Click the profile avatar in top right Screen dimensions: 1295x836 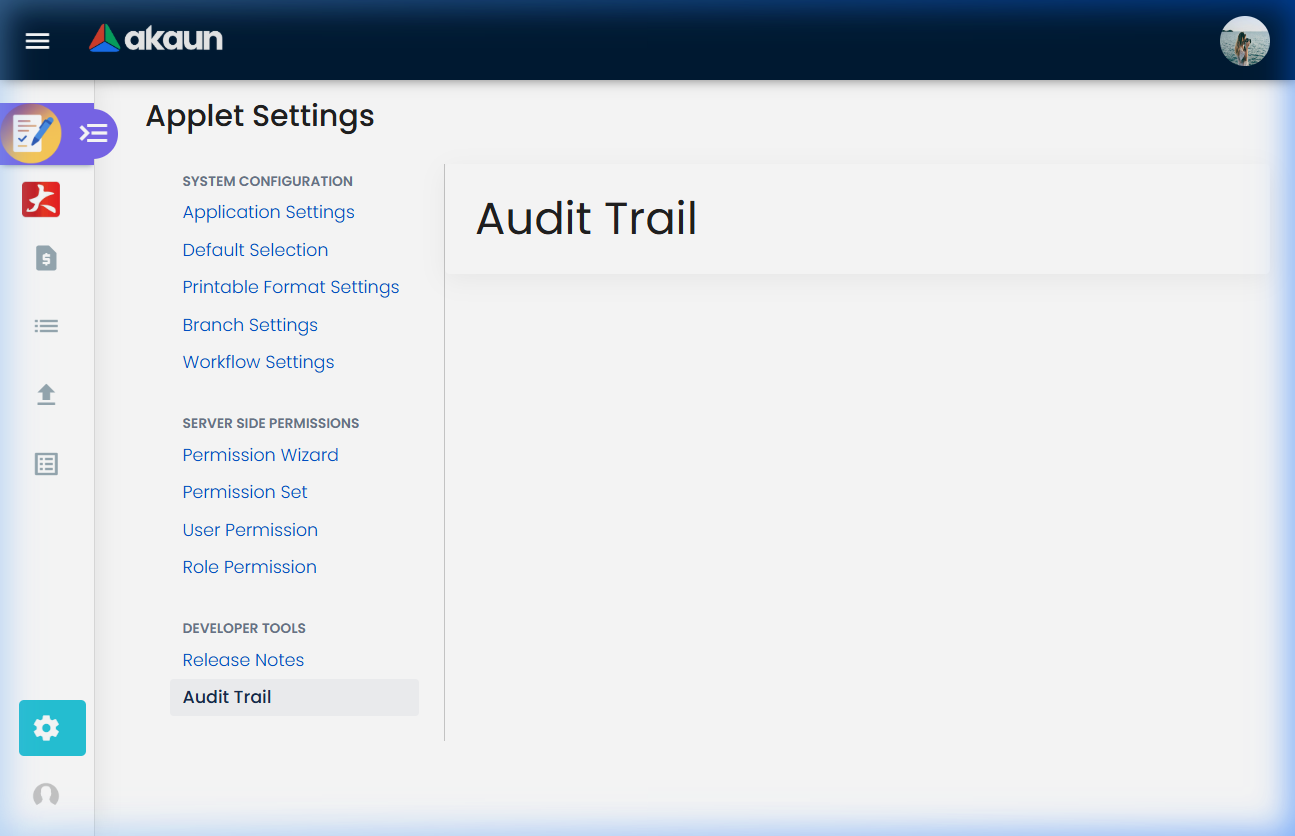pyautogui.click(x=1244, y=41)
